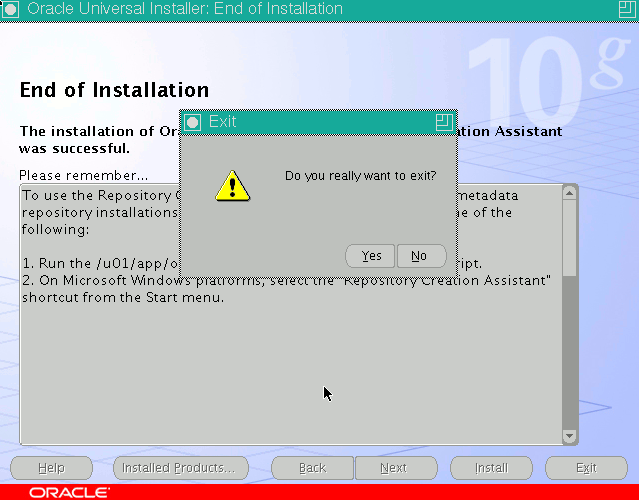Open the installer window menu icon
Screen dimensions: 639x500
(x=10, y=9)
